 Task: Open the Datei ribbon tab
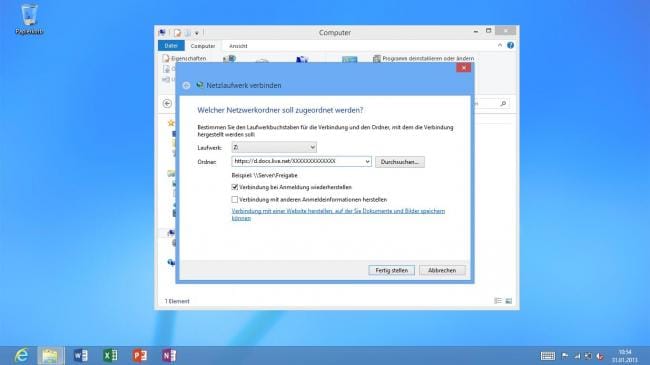coord(171,46)
